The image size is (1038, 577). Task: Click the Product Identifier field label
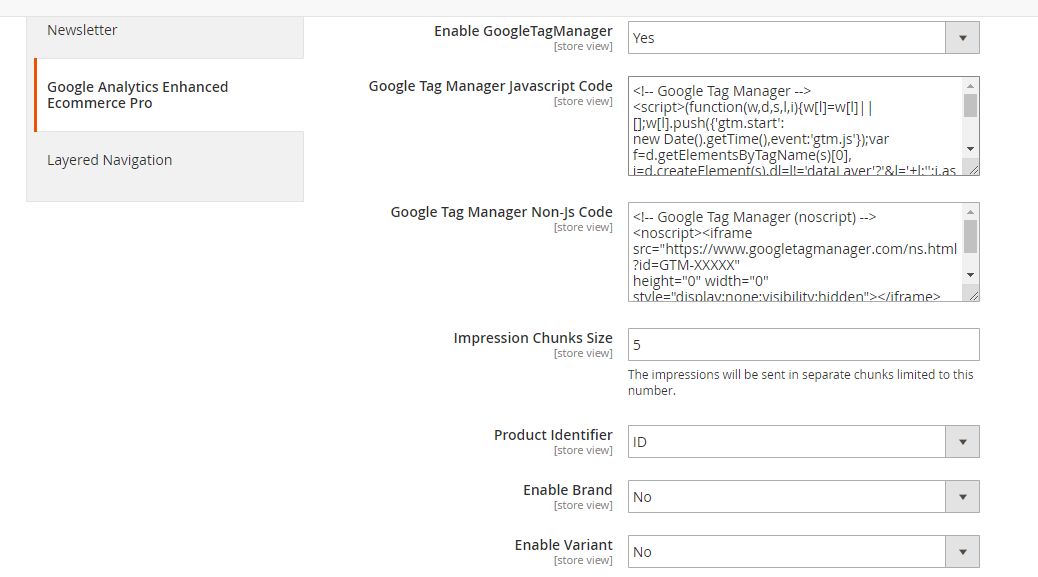(x=553, y=435)
